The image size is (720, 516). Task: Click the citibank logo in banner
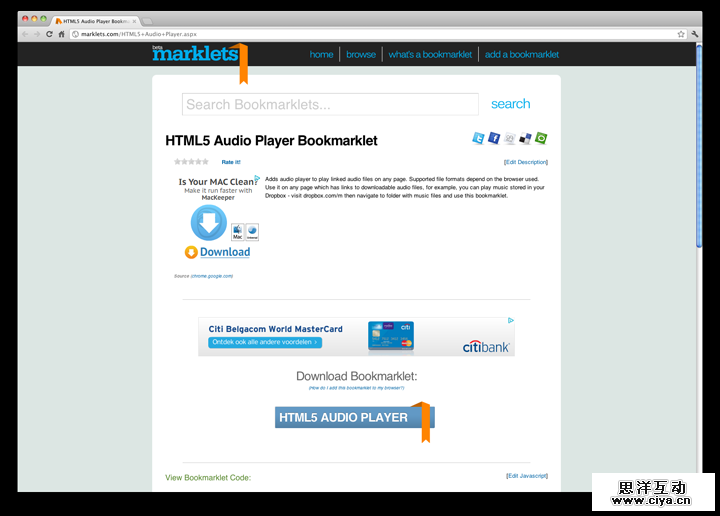coord(486,347)
